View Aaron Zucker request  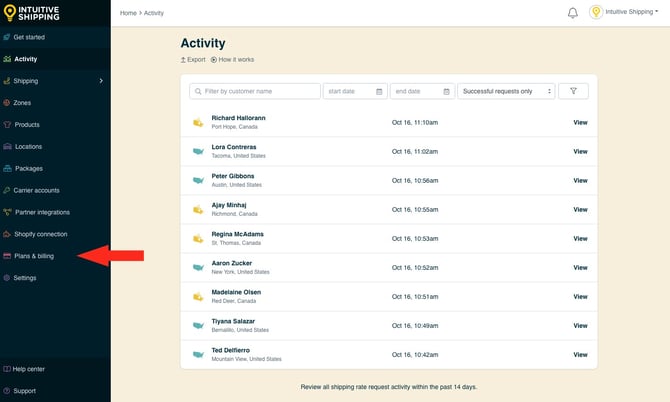click(580, 267)
